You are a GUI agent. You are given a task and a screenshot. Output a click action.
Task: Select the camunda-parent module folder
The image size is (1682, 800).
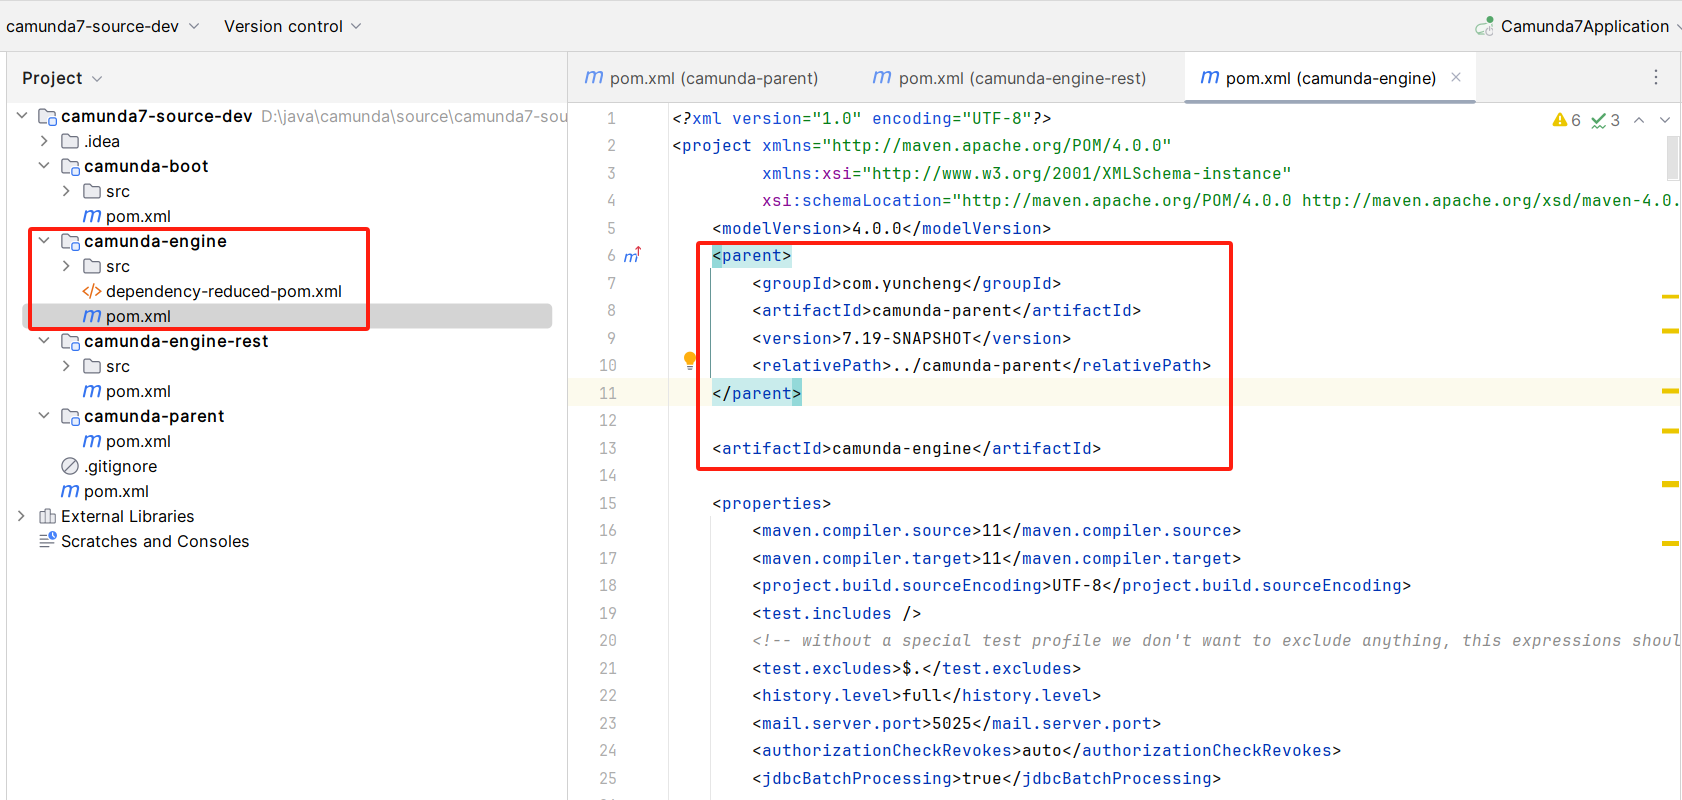tap(154, 416)
